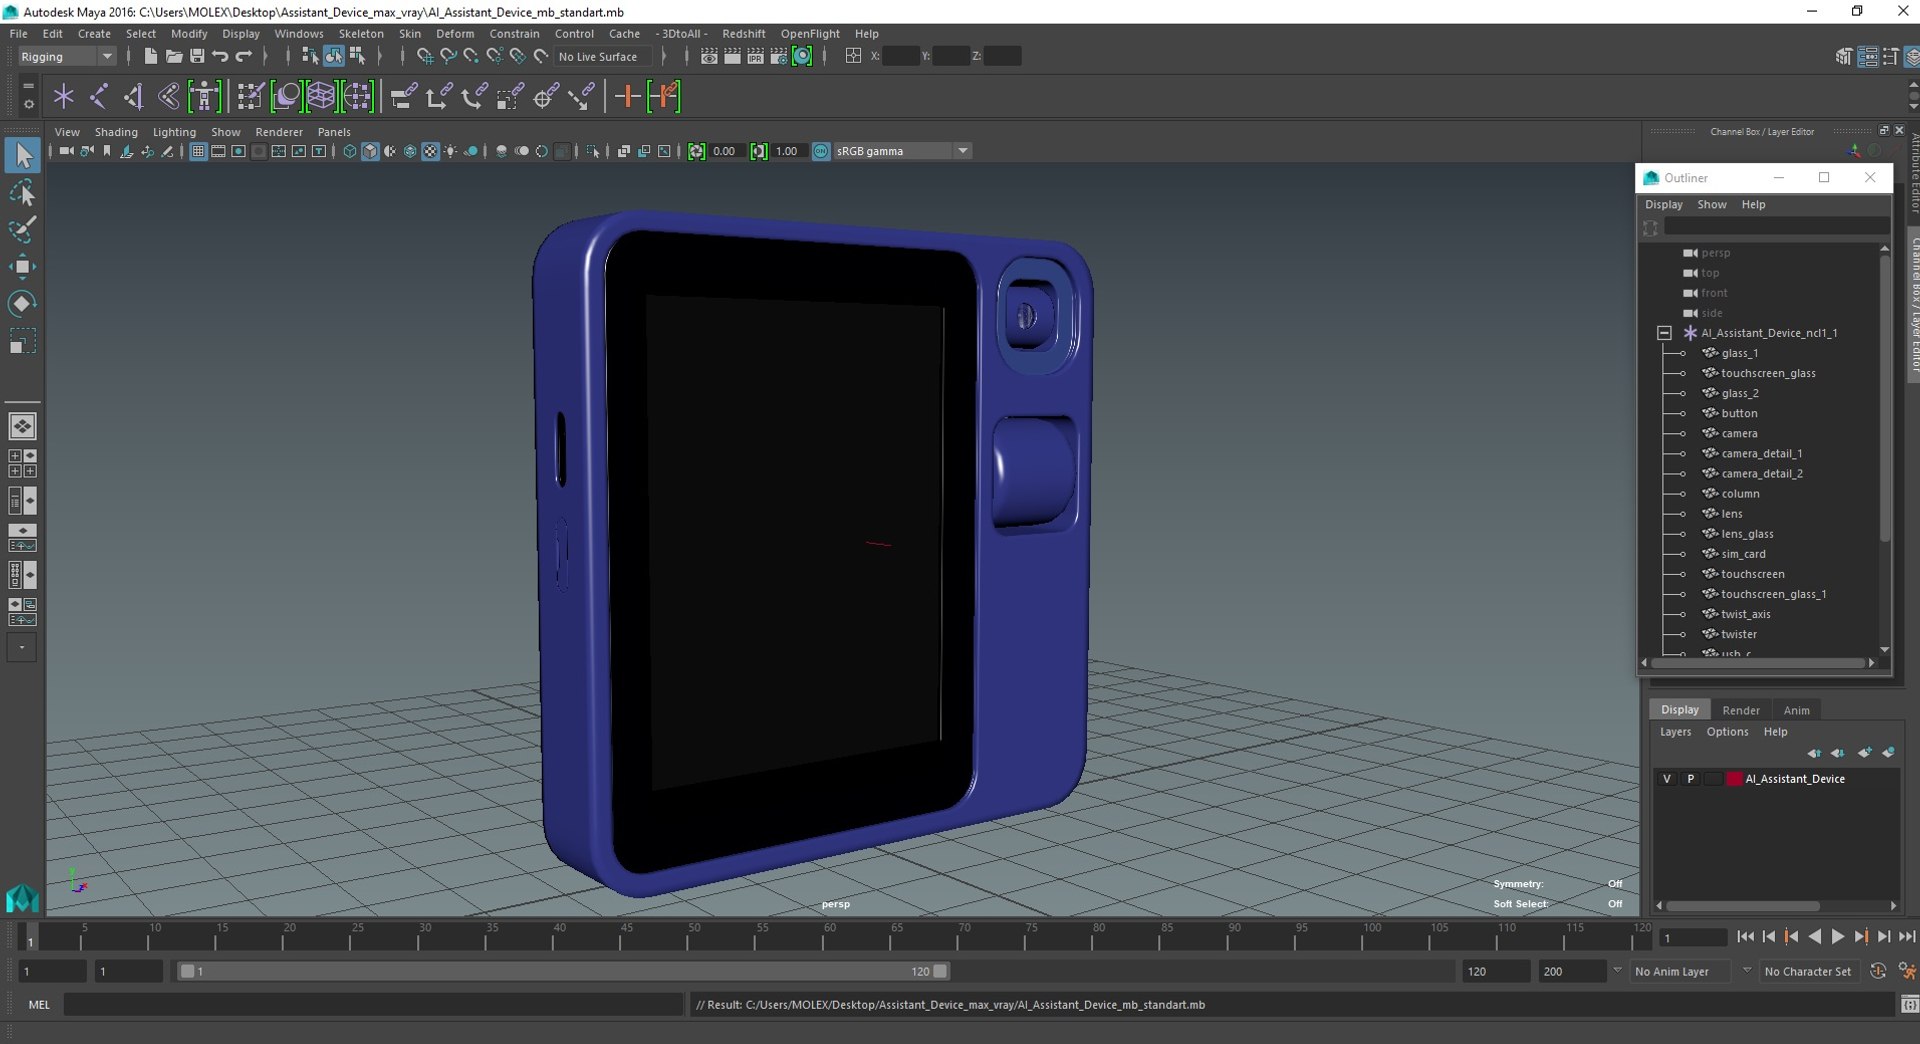
Task: Open the Layers menu in Layer Editor
Action: 1676,732
